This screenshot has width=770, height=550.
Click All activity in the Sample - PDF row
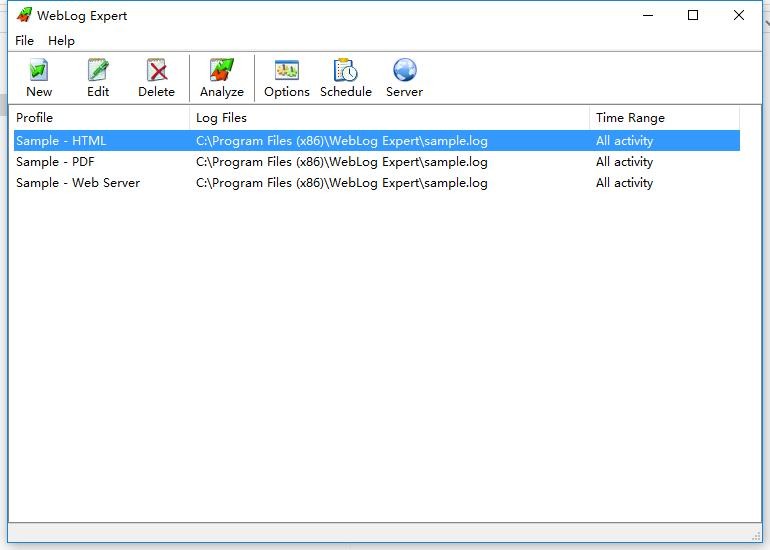click(624, 162)
